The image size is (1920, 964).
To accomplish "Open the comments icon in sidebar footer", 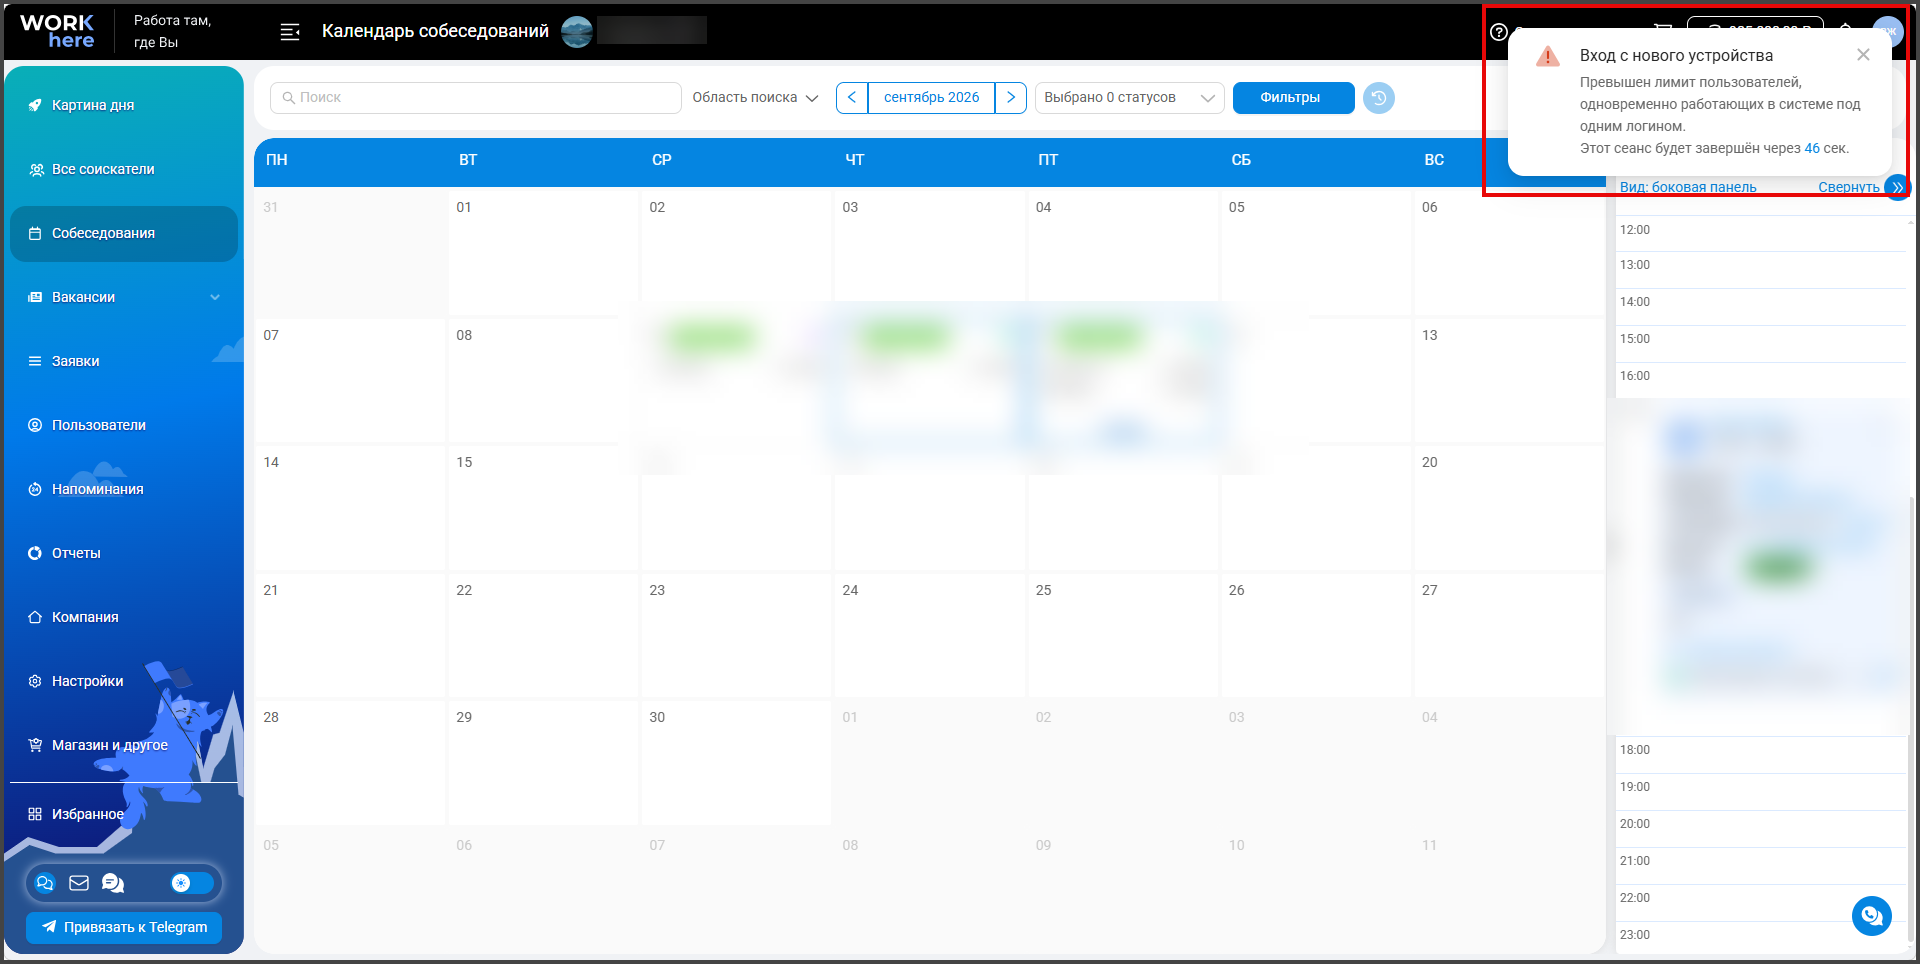I will point(113,883).
